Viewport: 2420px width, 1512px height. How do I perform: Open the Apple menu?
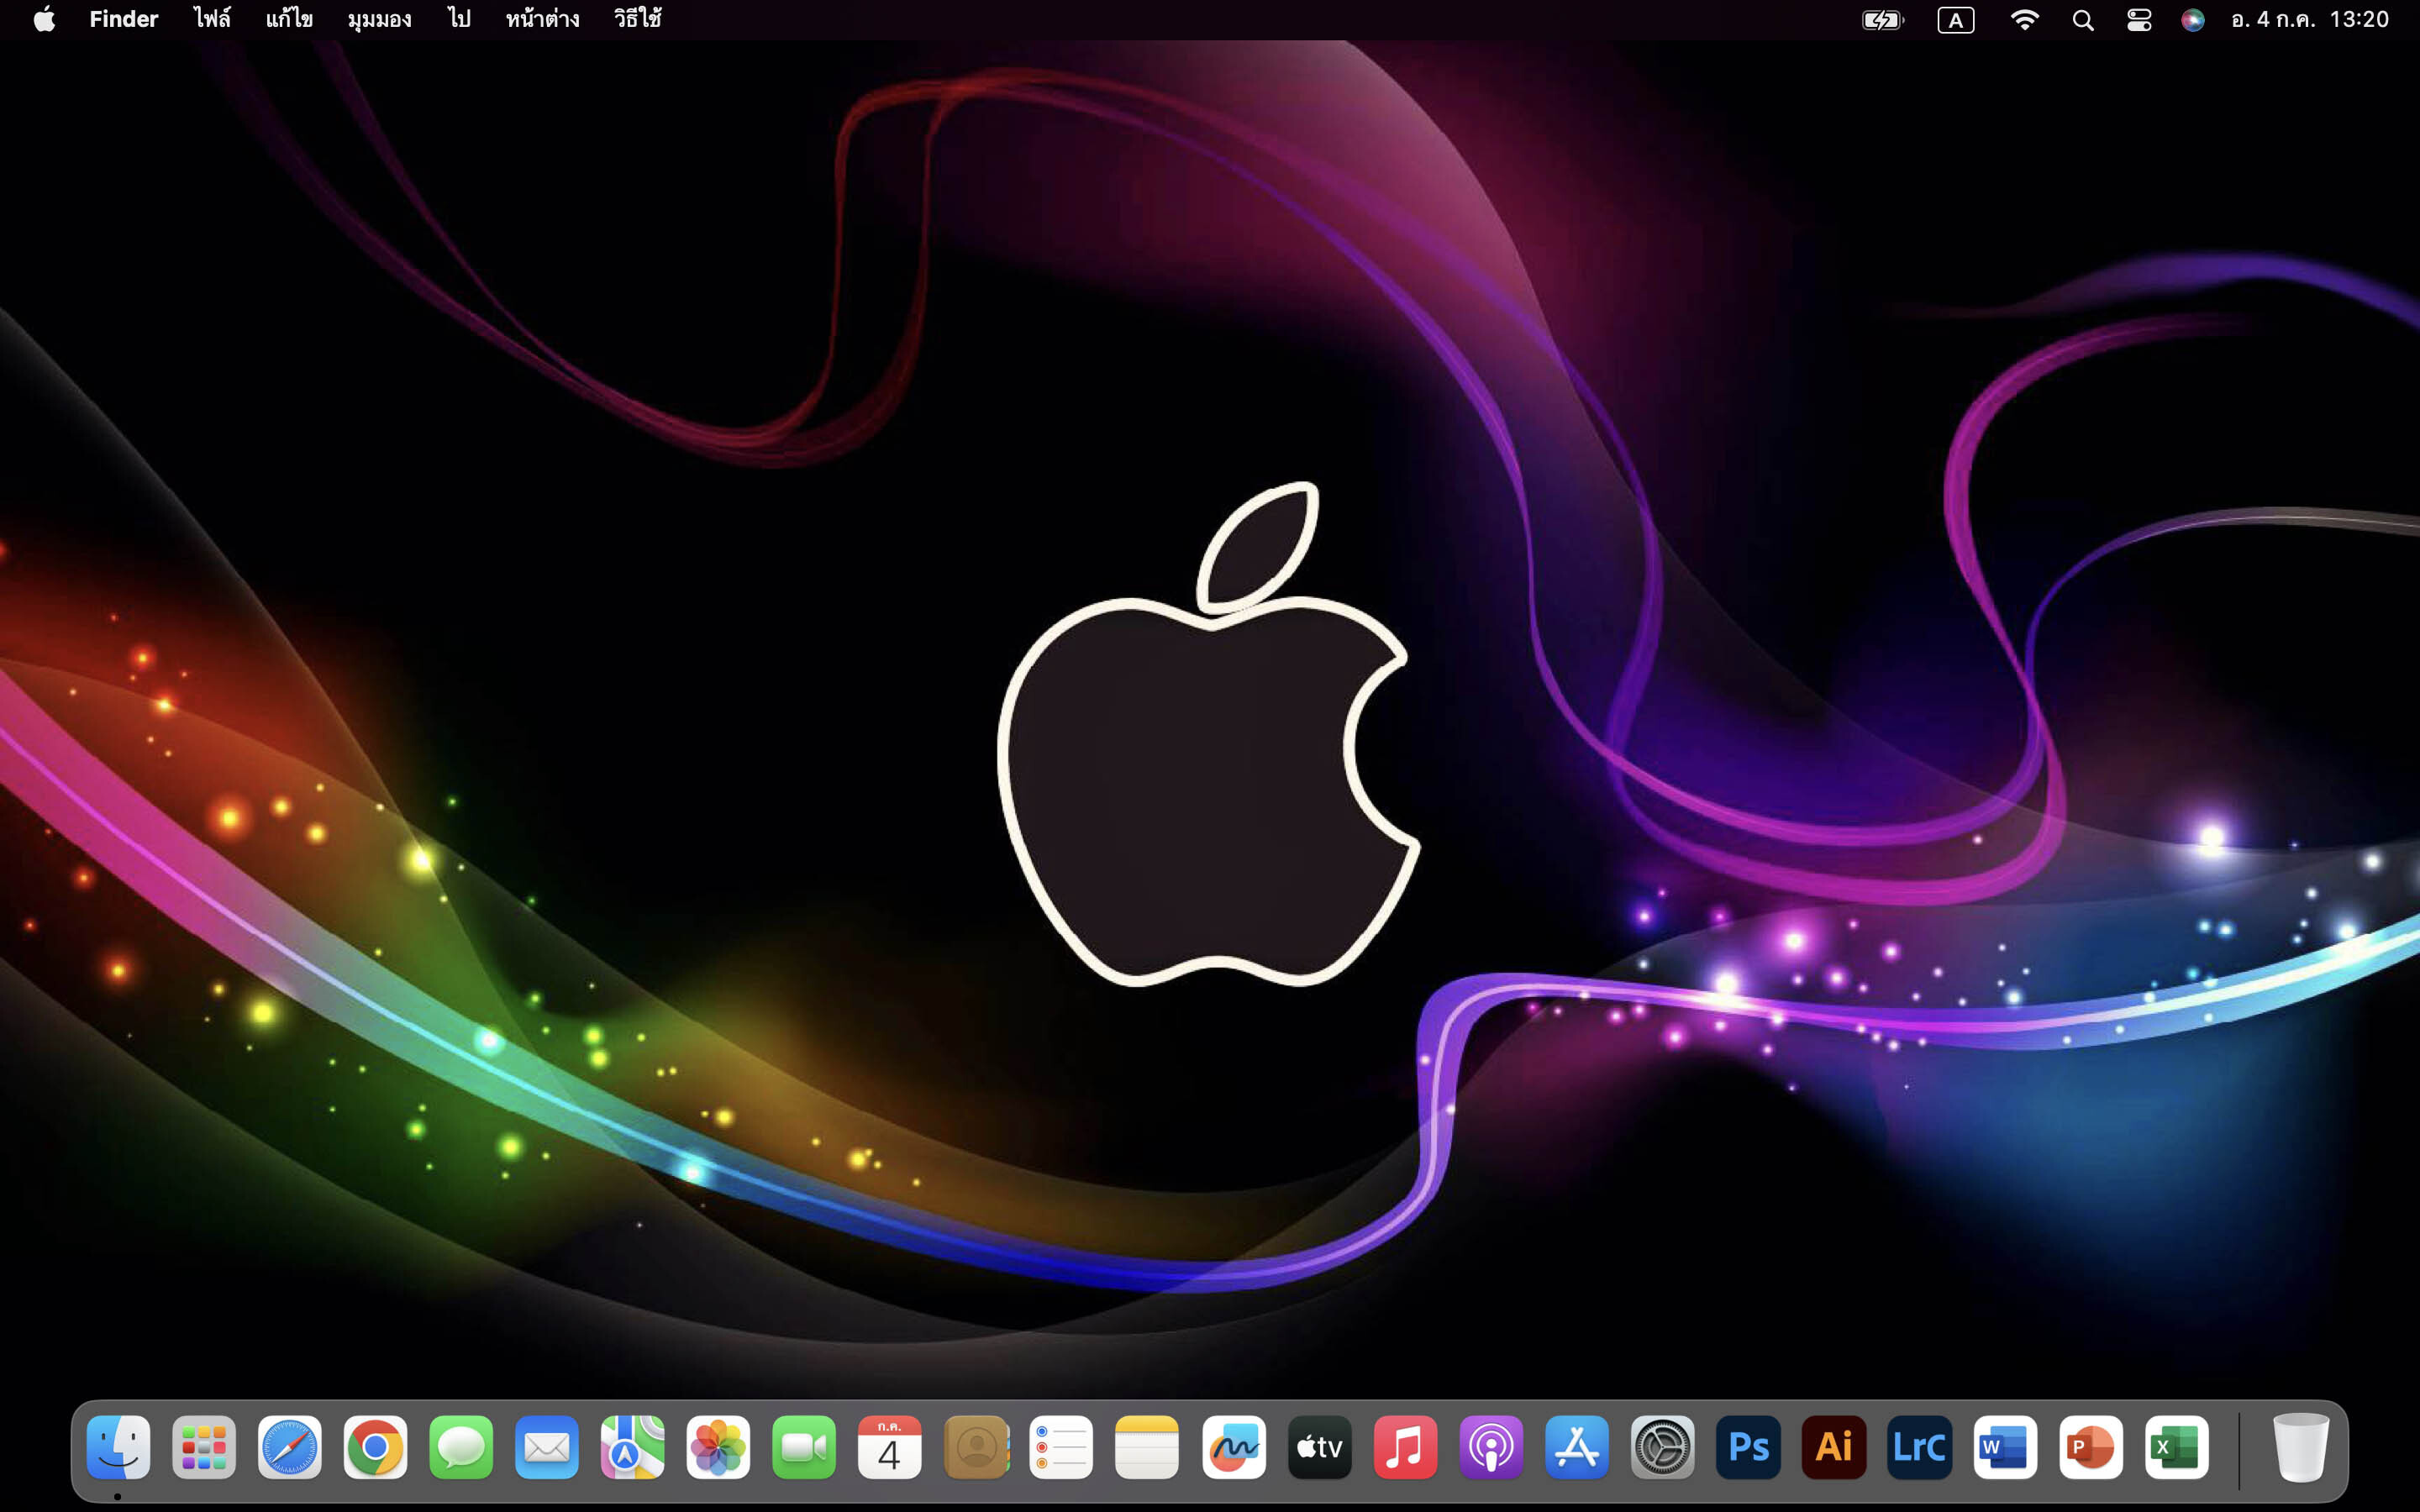pos(44,19)
